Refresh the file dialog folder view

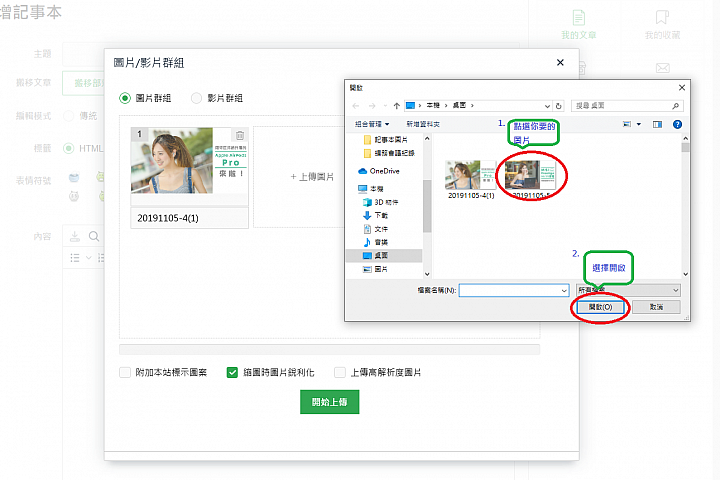tap(558, 106)
